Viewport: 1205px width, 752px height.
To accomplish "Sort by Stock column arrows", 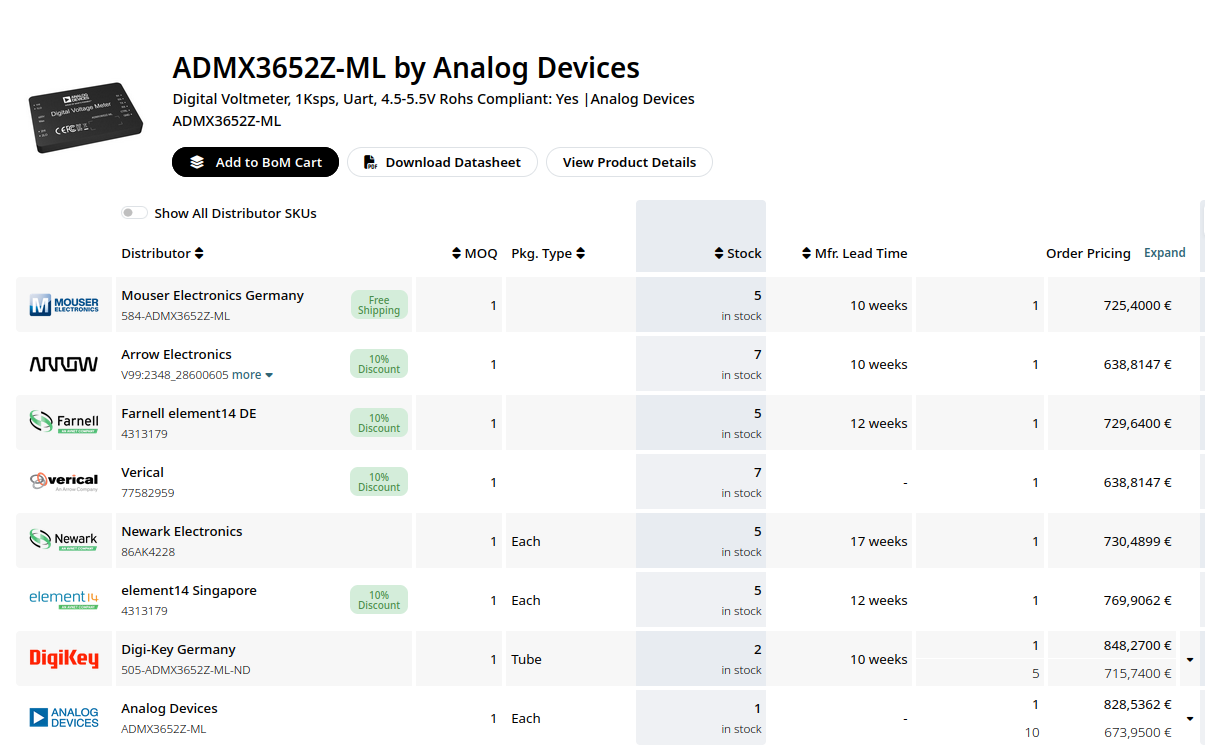I will [x=719, y=254].
